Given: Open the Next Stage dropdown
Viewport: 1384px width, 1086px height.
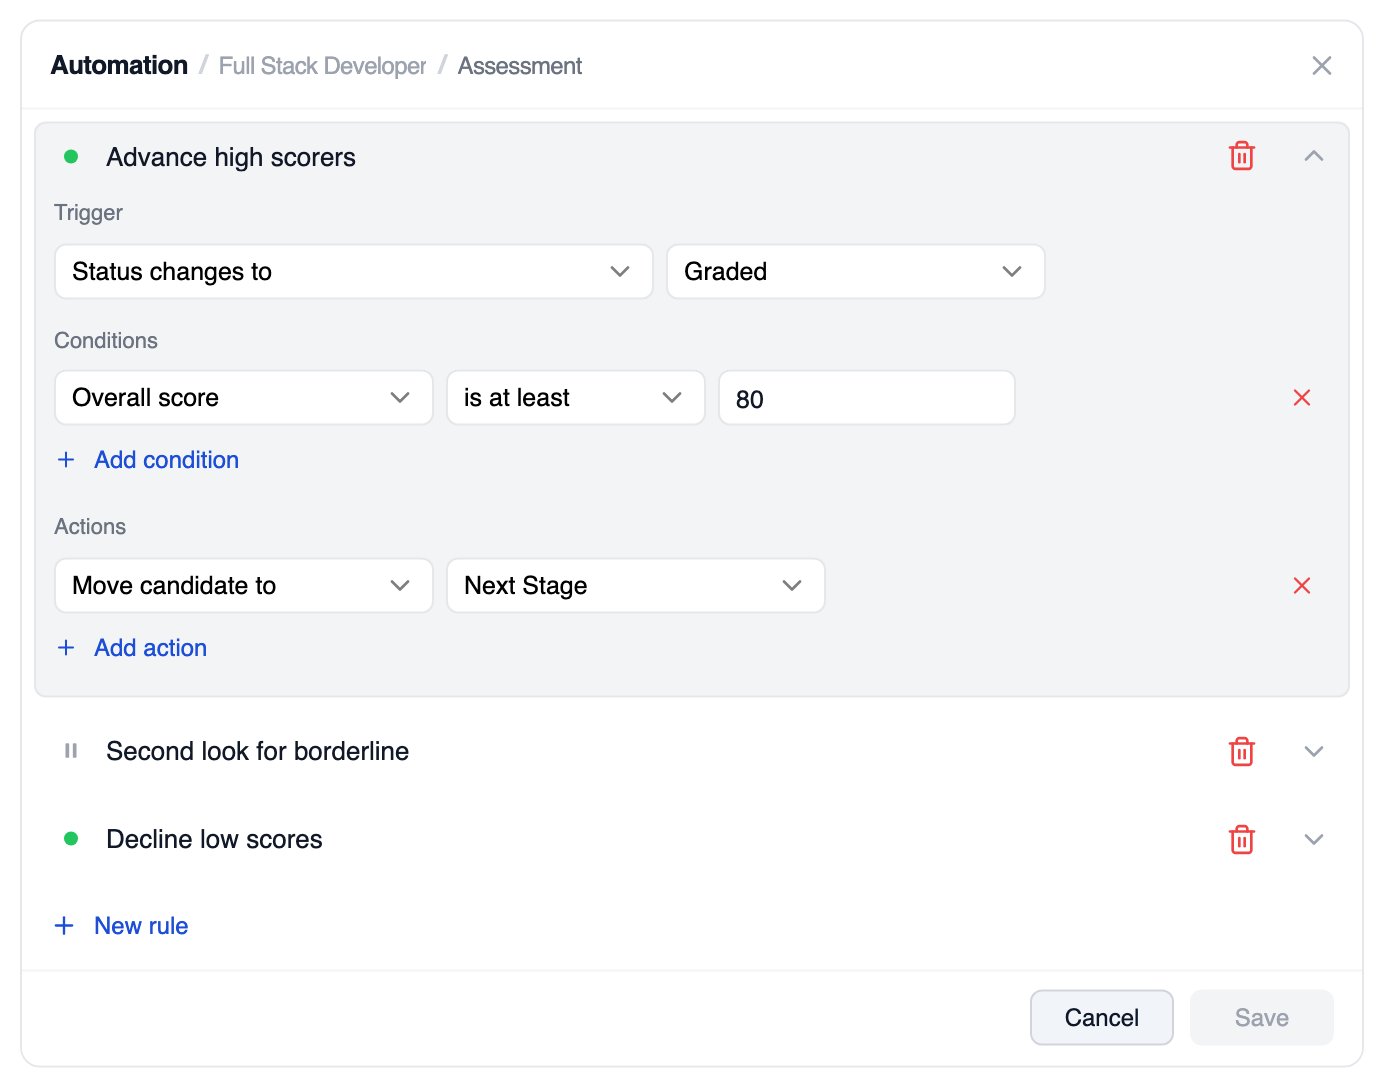Looking at the screenshot, I should point(636,586).
